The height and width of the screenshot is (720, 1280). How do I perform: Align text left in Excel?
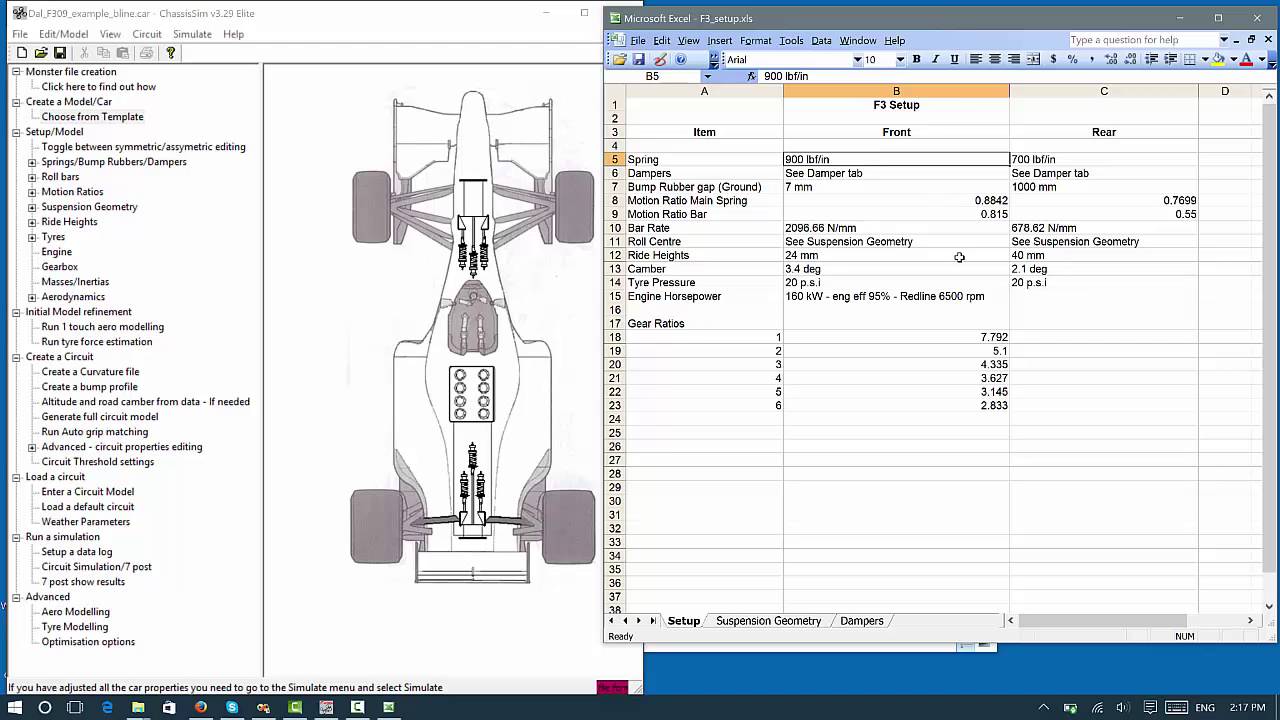pyautogui.click(x=975, y=60)
